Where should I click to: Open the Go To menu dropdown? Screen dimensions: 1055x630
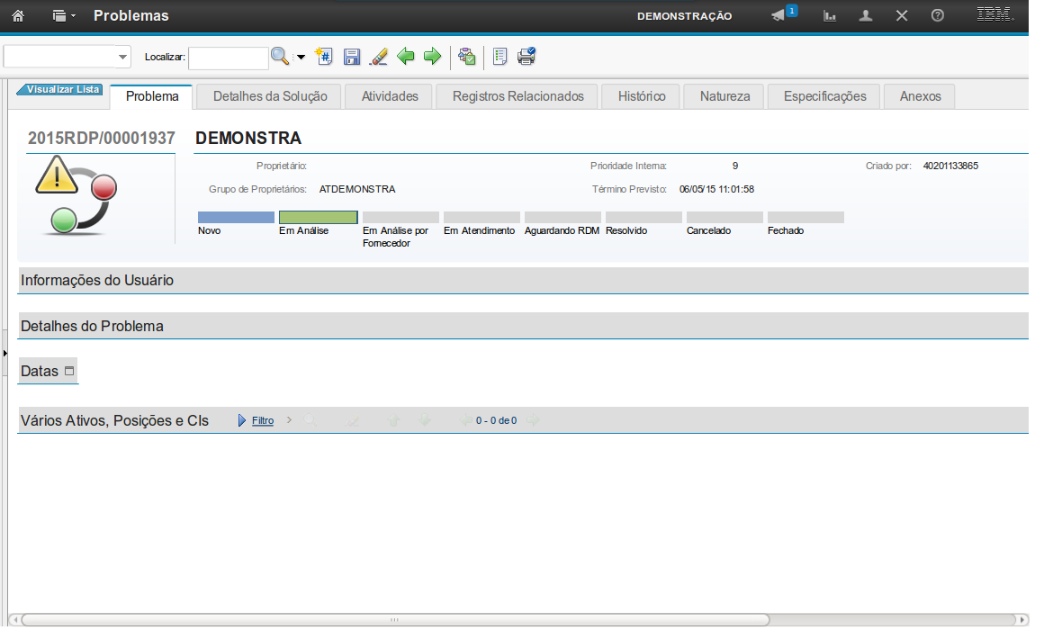[x=64, y=16]
